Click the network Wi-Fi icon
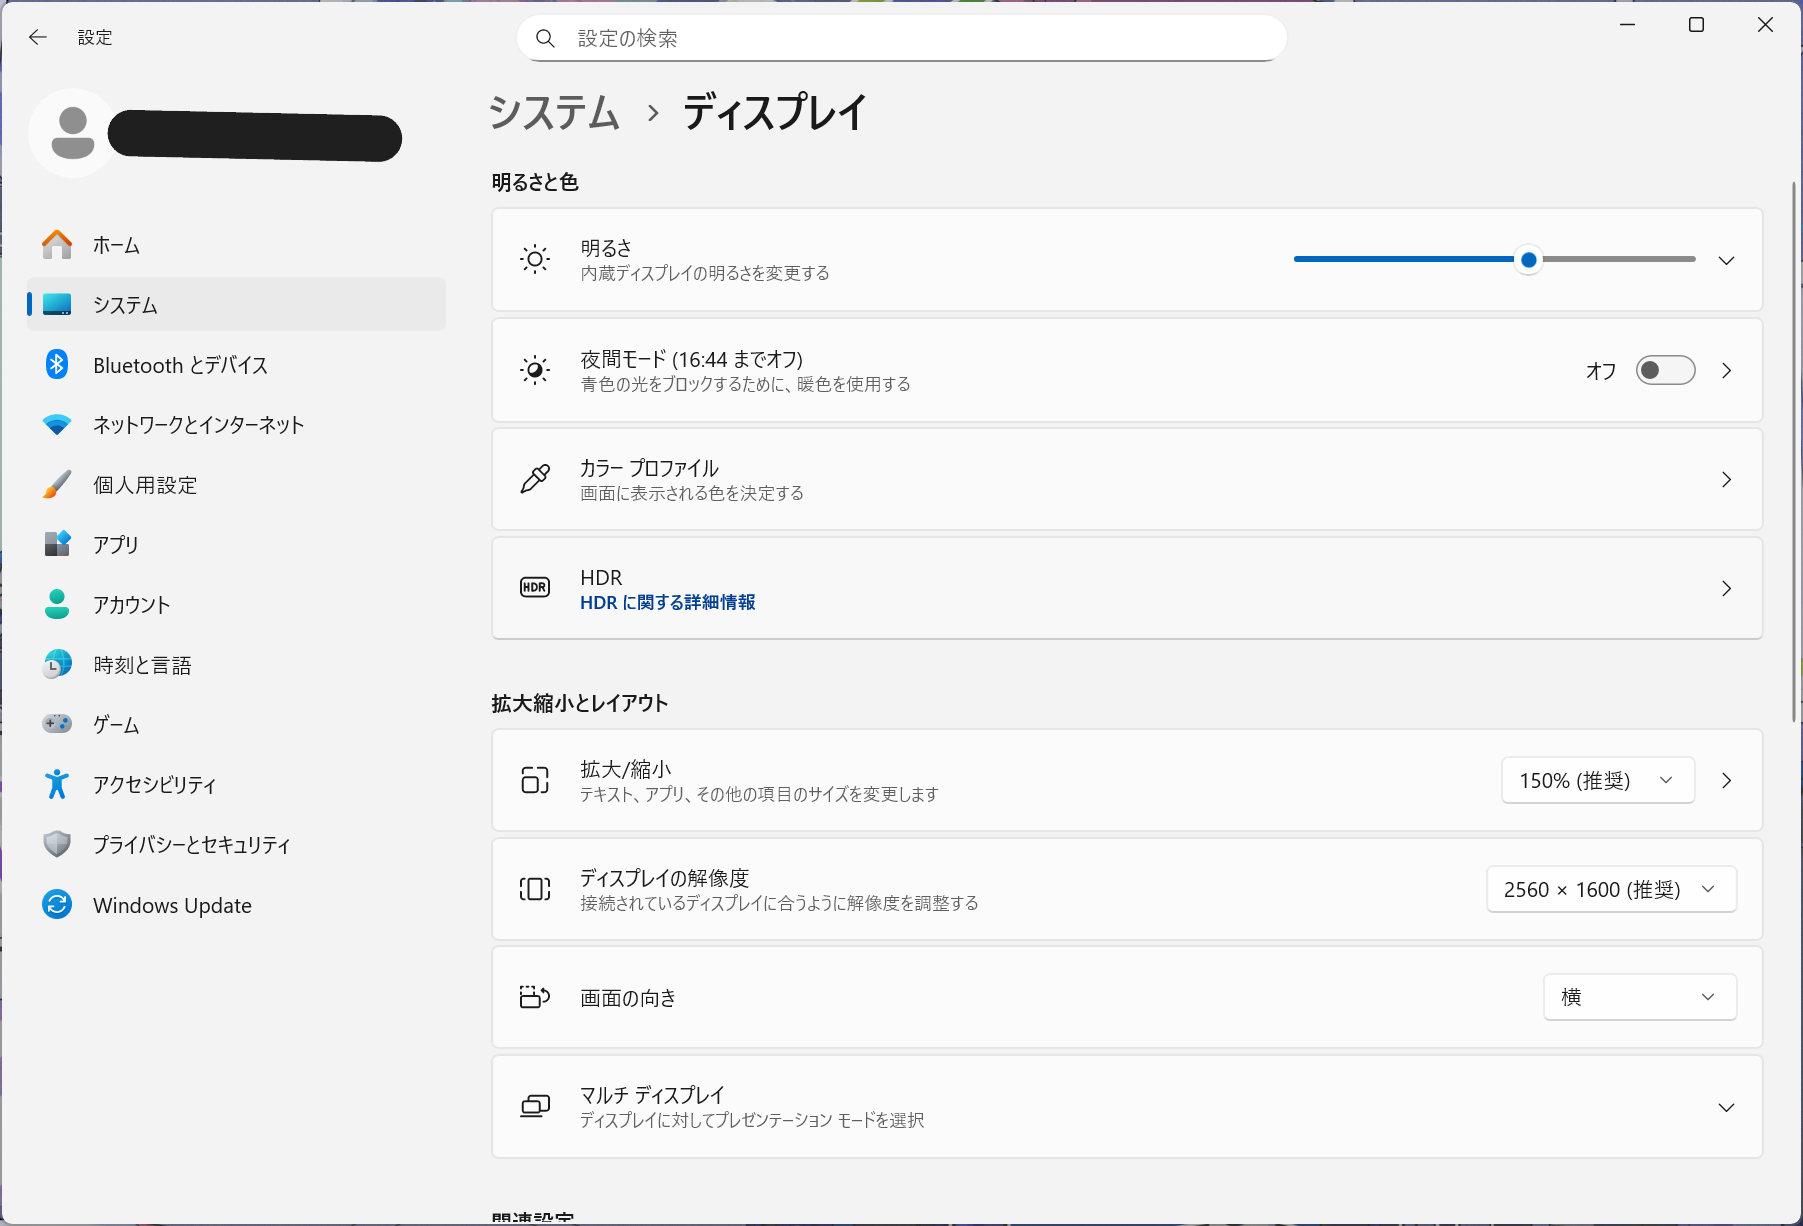Viewport: 1803px width, 1226px height. [57, 425]
